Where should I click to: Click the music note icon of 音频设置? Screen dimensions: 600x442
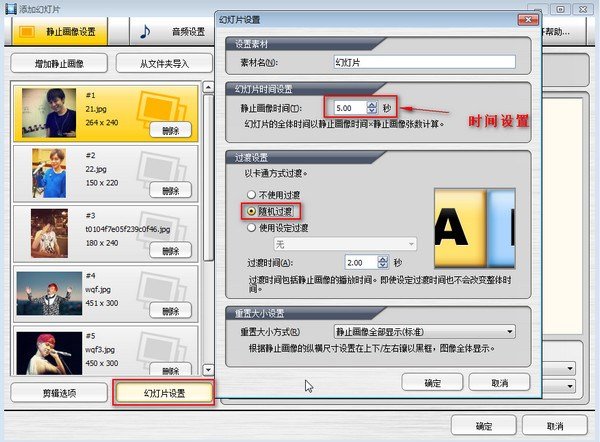(x=145, y=31)
